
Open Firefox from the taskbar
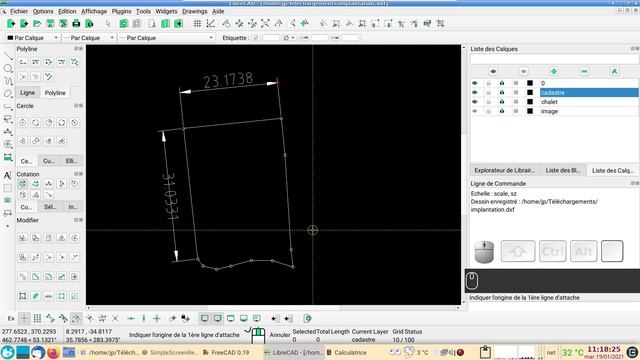click(53, 352)
